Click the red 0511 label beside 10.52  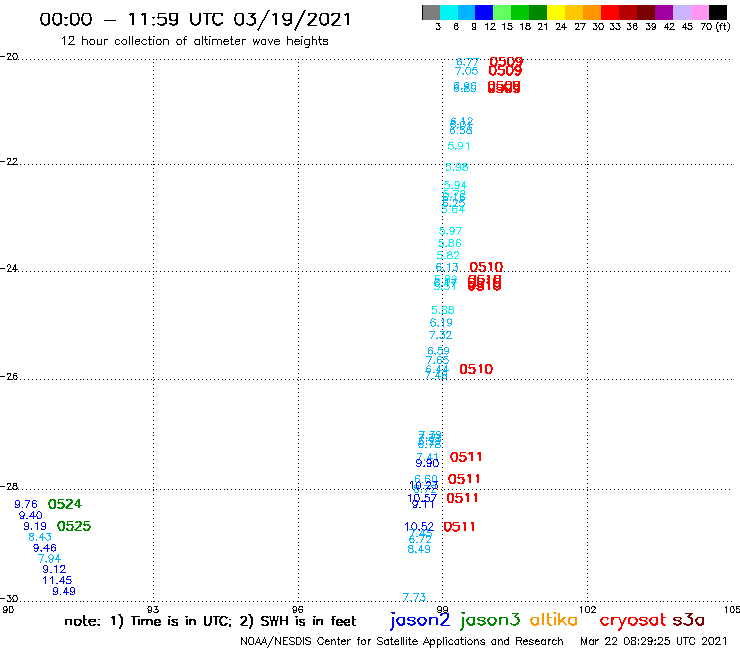(x=459, y=527)
